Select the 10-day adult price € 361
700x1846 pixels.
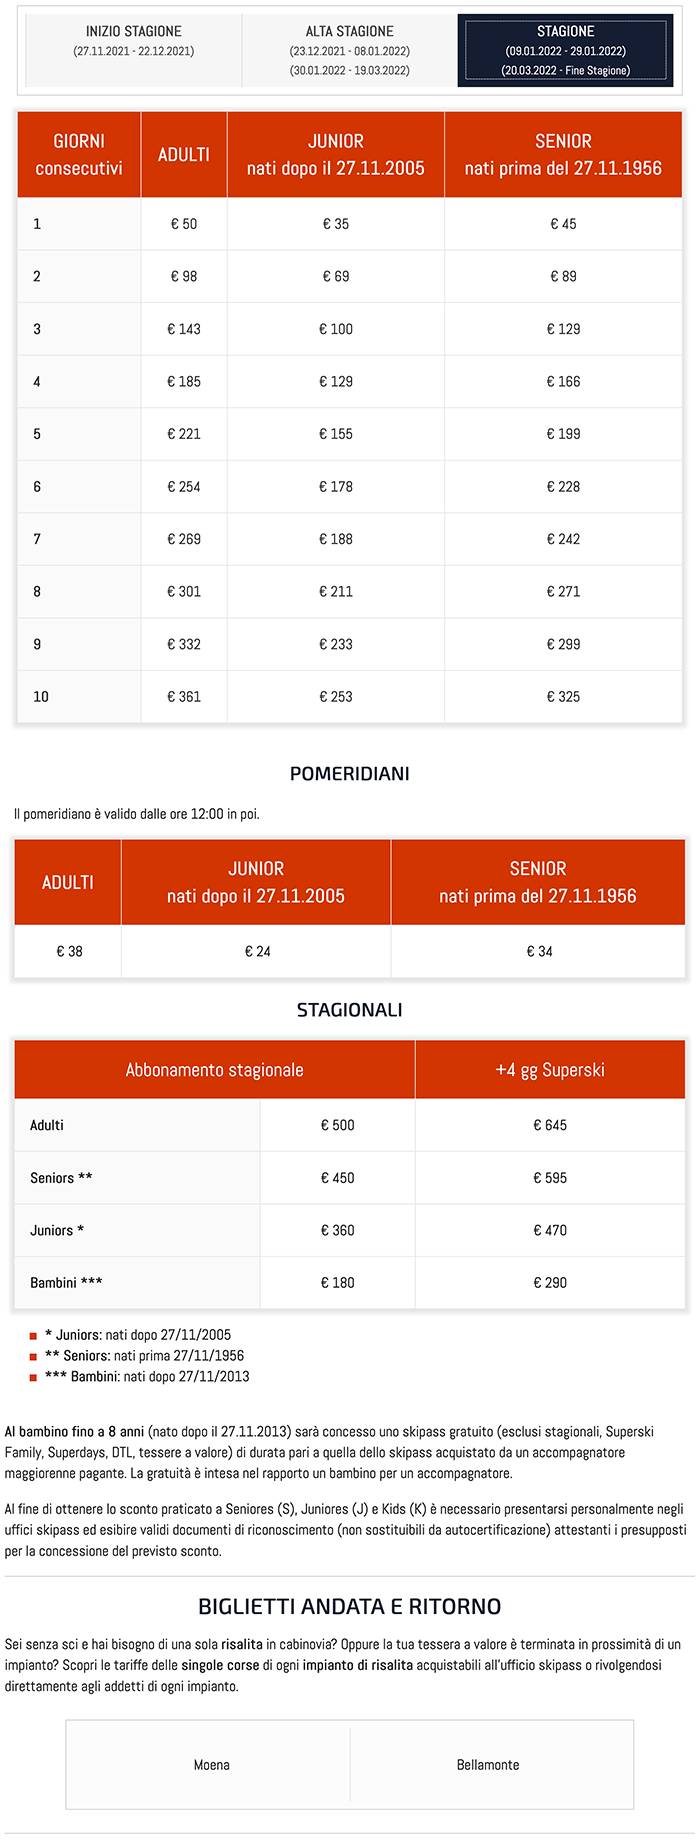184,697
